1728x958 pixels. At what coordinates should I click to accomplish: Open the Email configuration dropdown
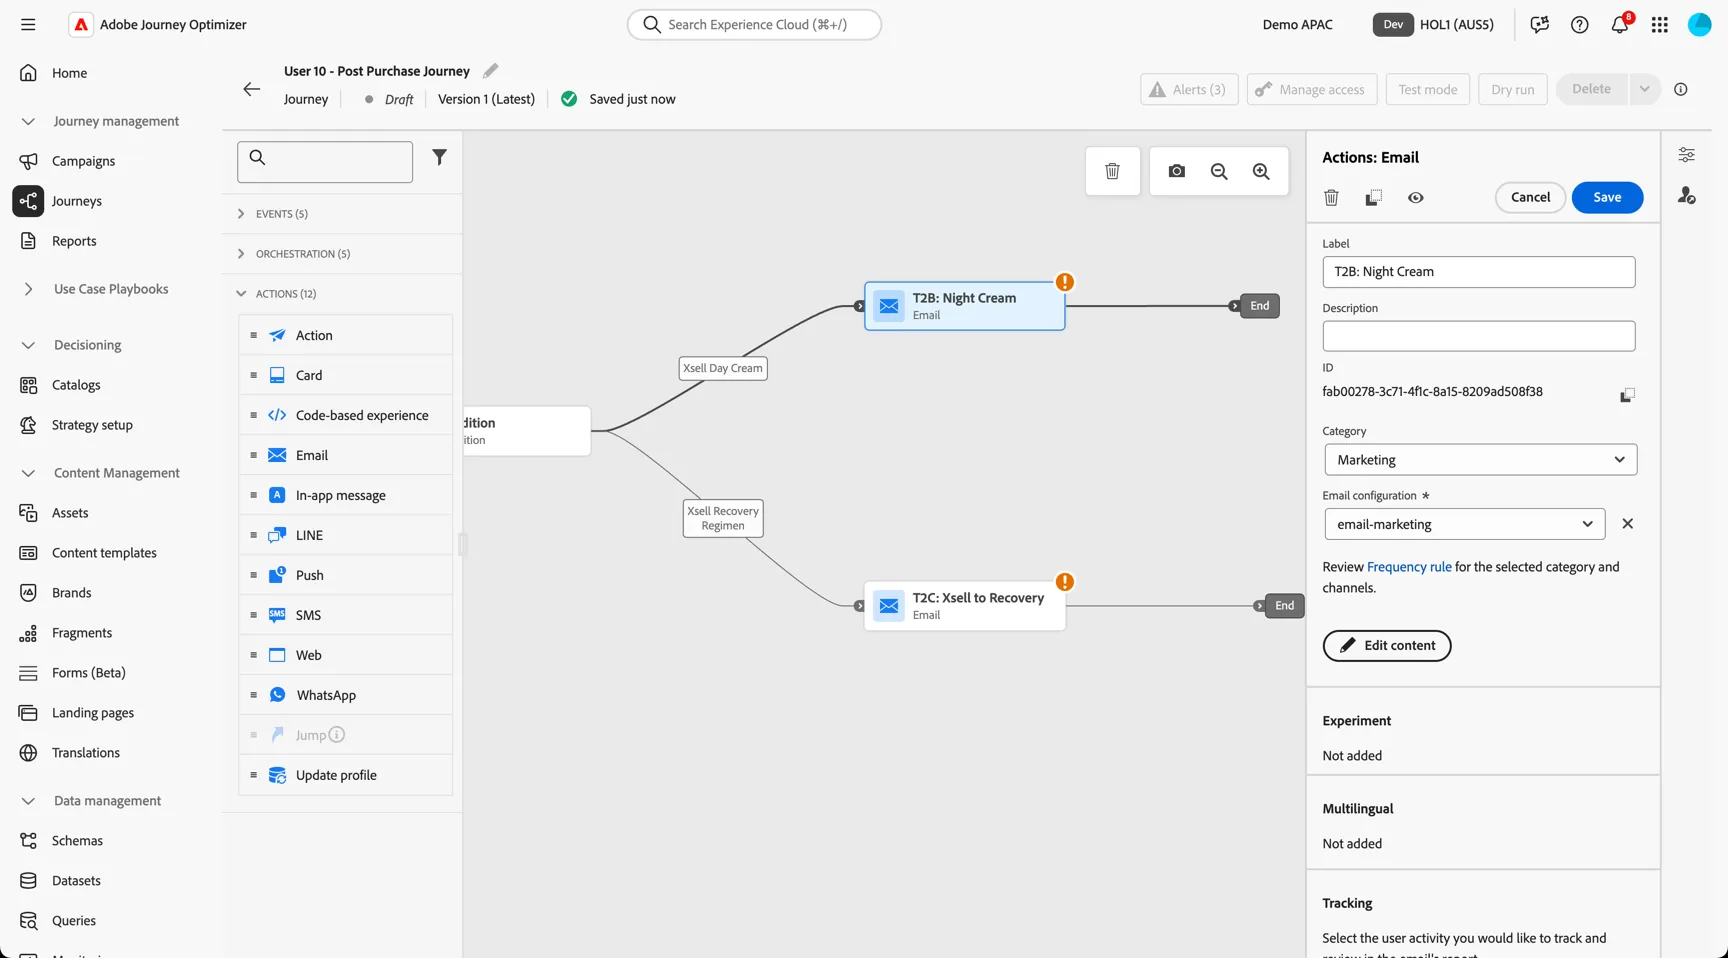1464,524
